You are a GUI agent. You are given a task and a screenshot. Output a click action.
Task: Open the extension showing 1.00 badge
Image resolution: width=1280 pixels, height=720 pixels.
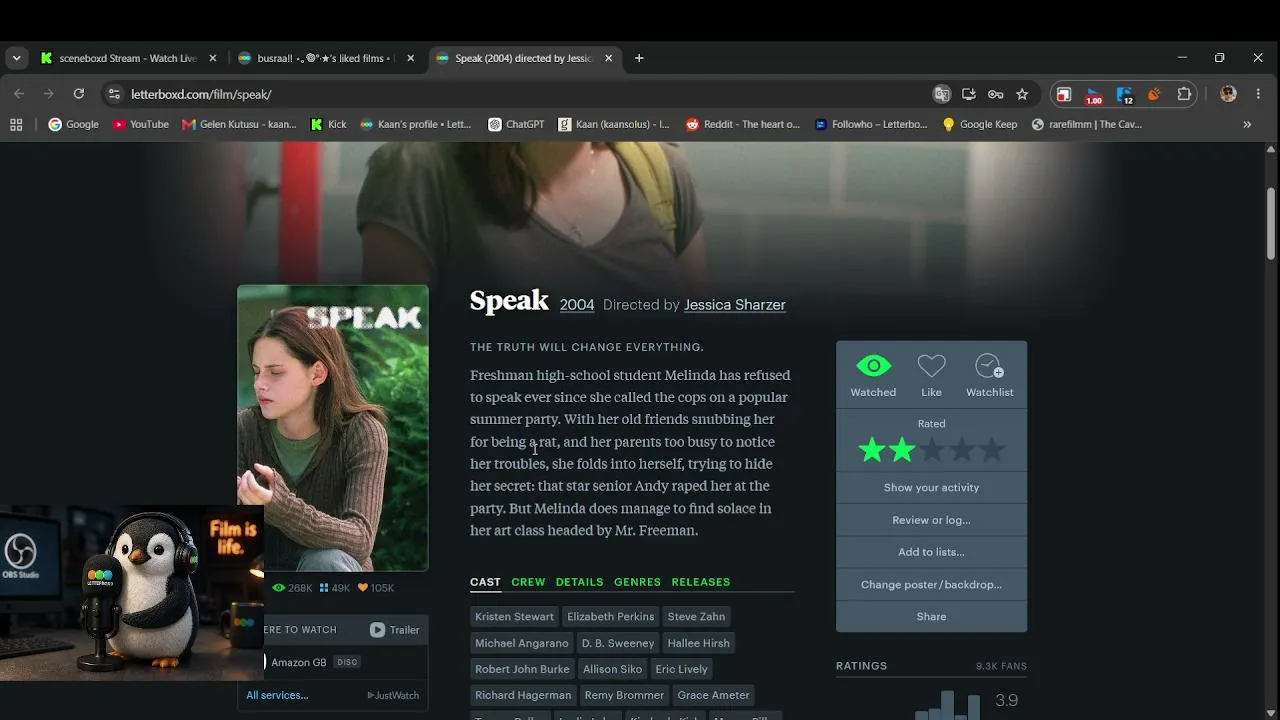pyautogui.click(x=1094, y=95)
